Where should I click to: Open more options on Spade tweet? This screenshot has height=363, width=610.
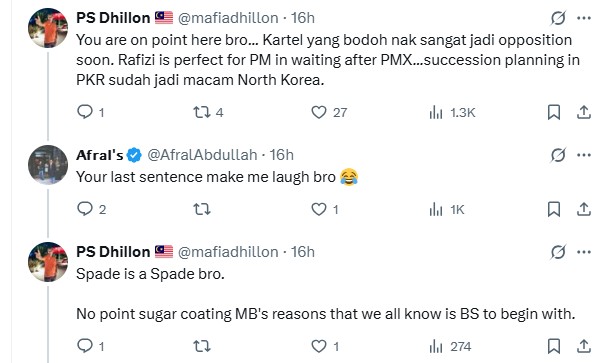pos(584,252)
